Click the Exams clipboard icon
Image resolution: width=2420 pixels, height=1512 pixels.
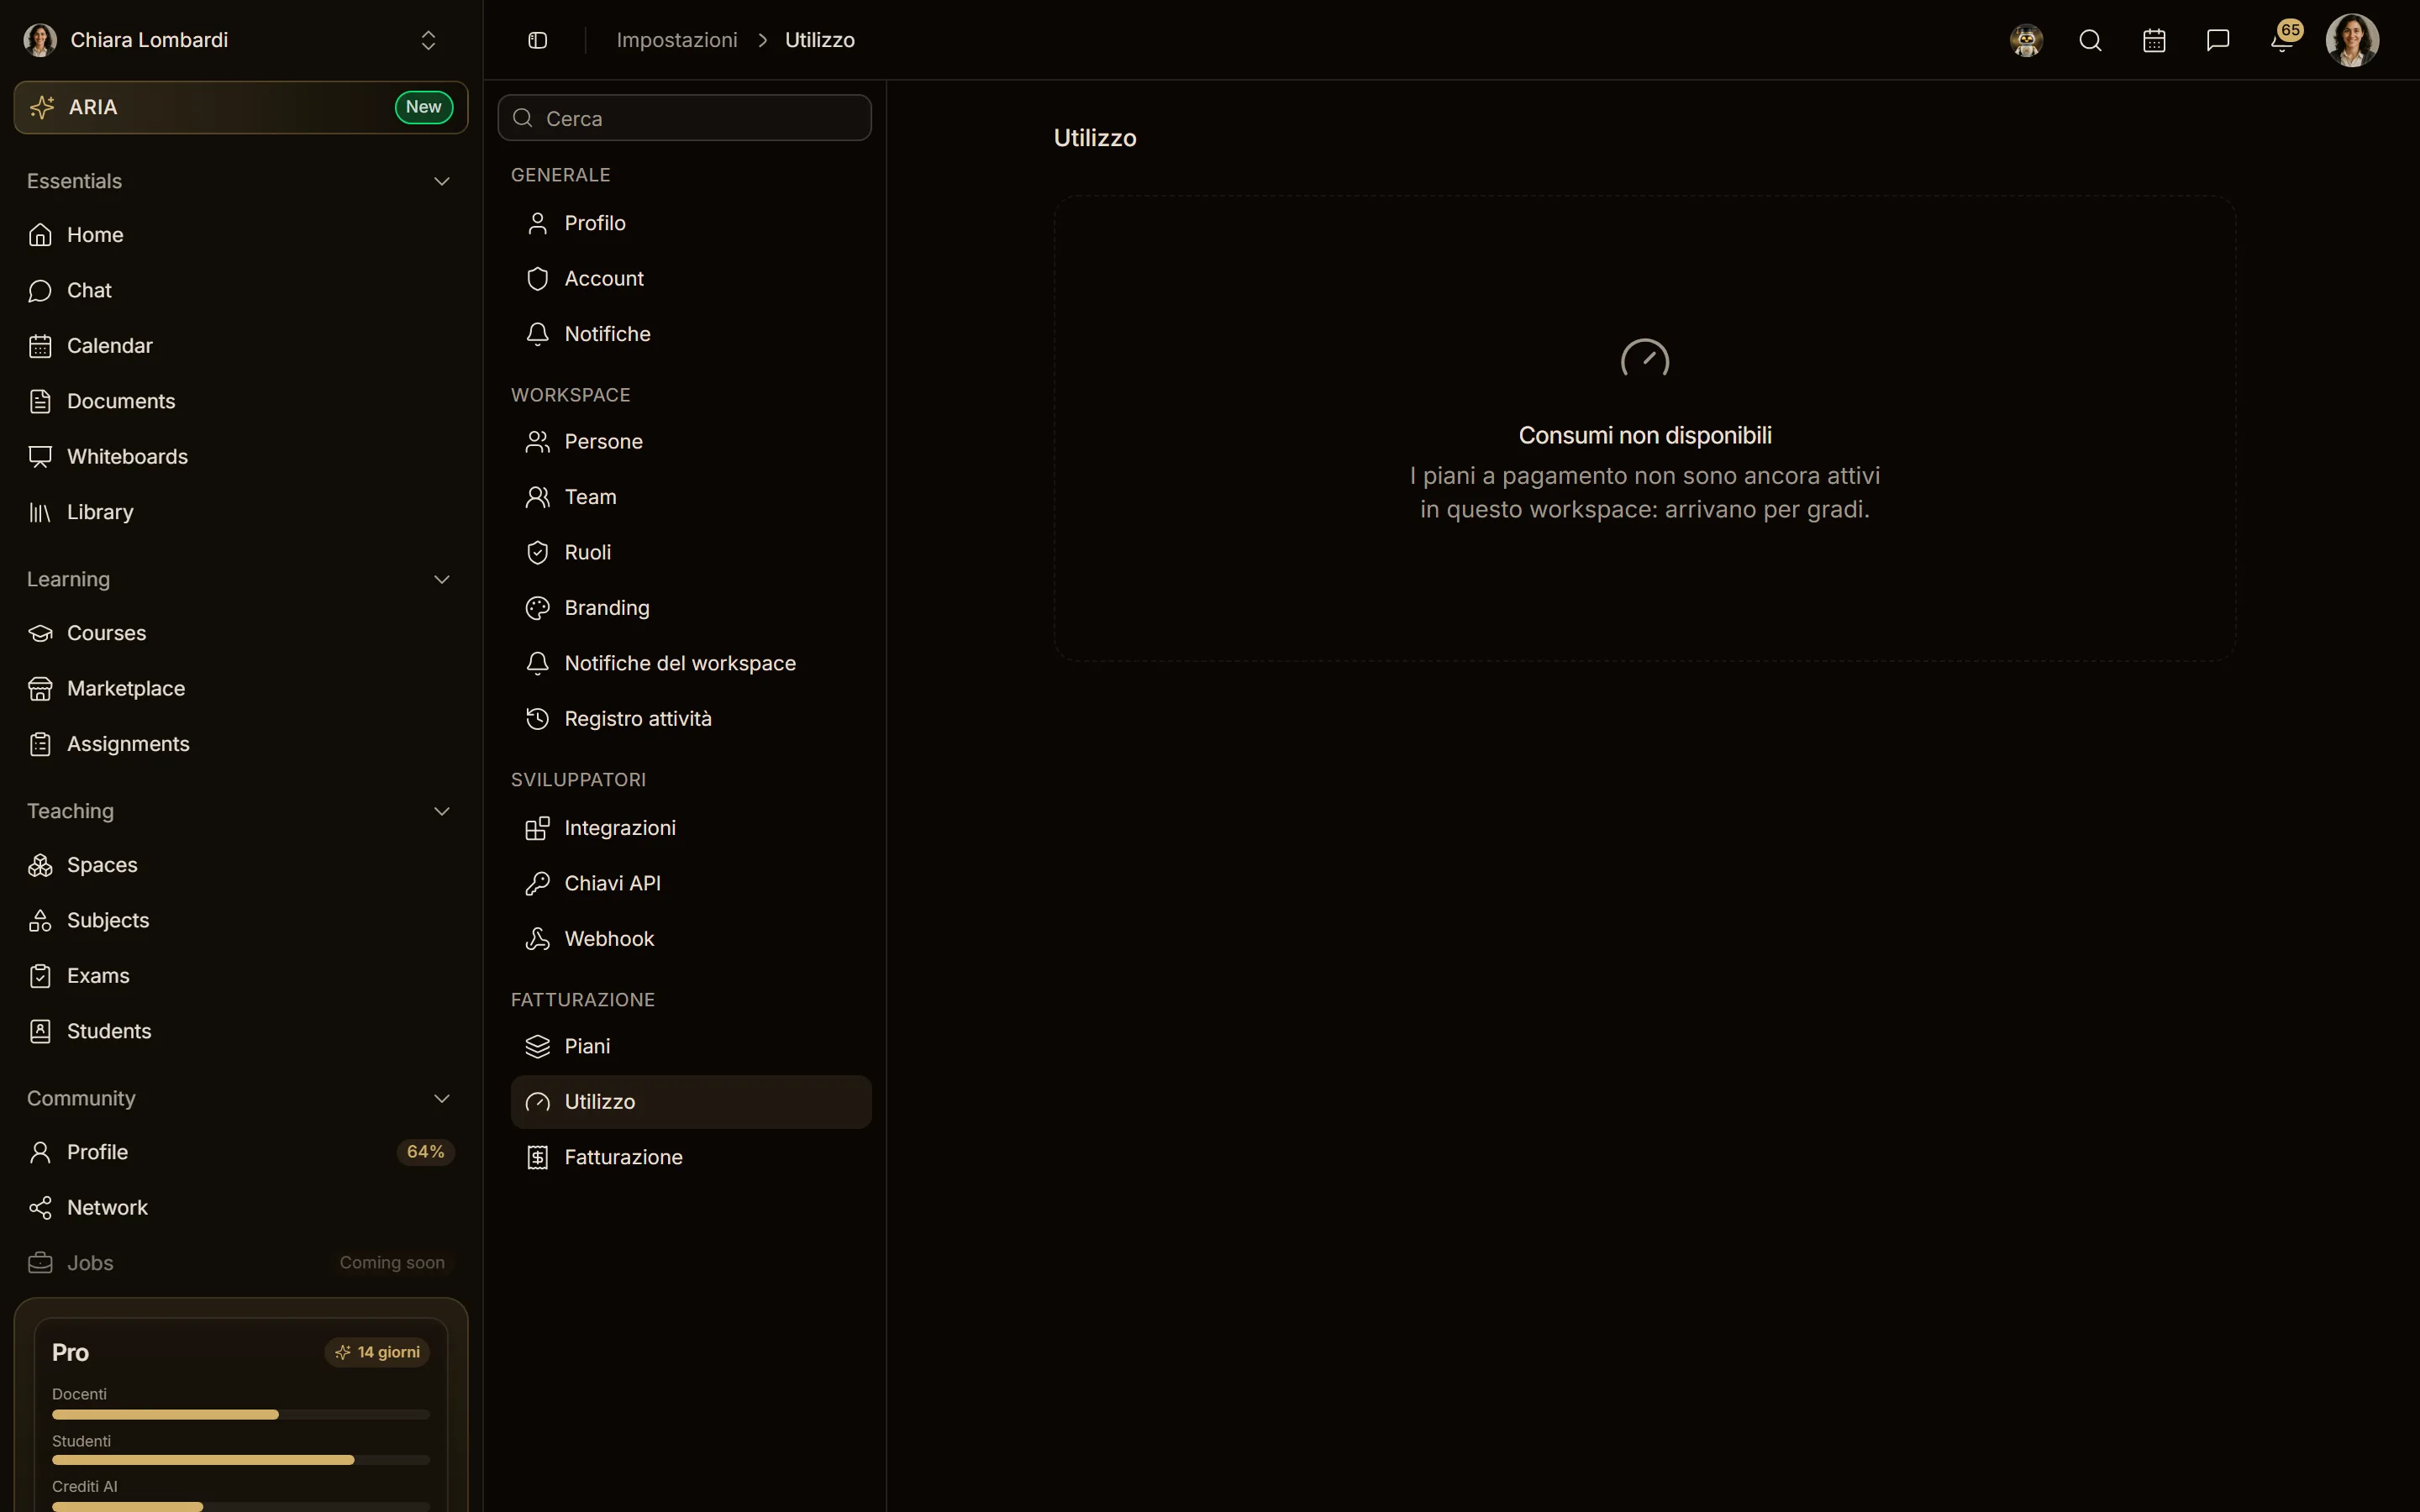tap(40, 976)
